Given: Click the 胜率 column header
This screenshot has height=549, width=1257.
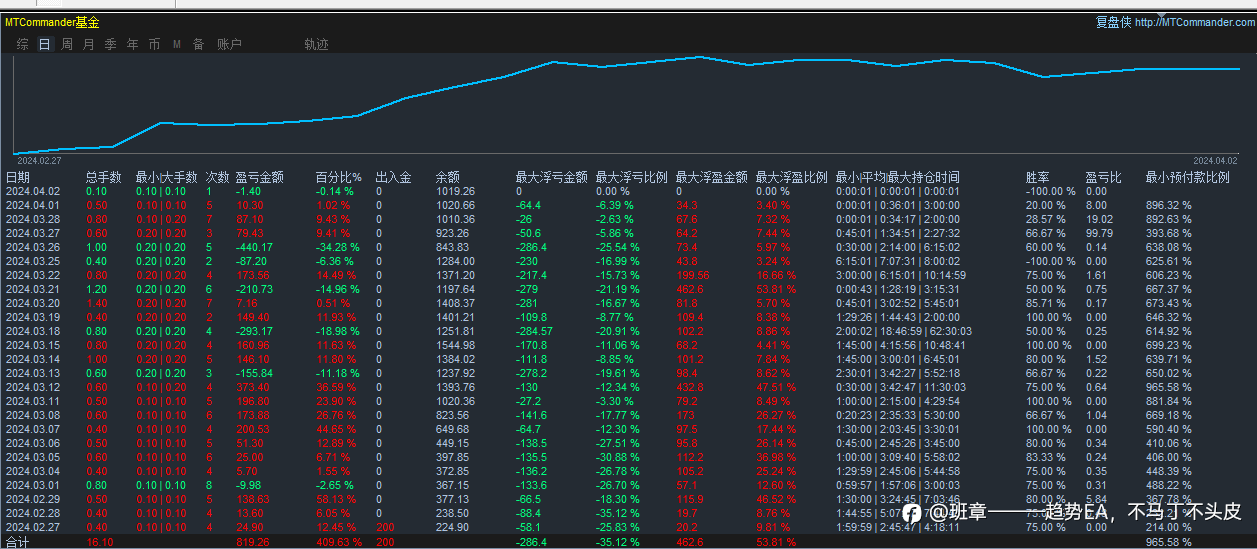Looking at the screenshot, I should [1037, 177].
